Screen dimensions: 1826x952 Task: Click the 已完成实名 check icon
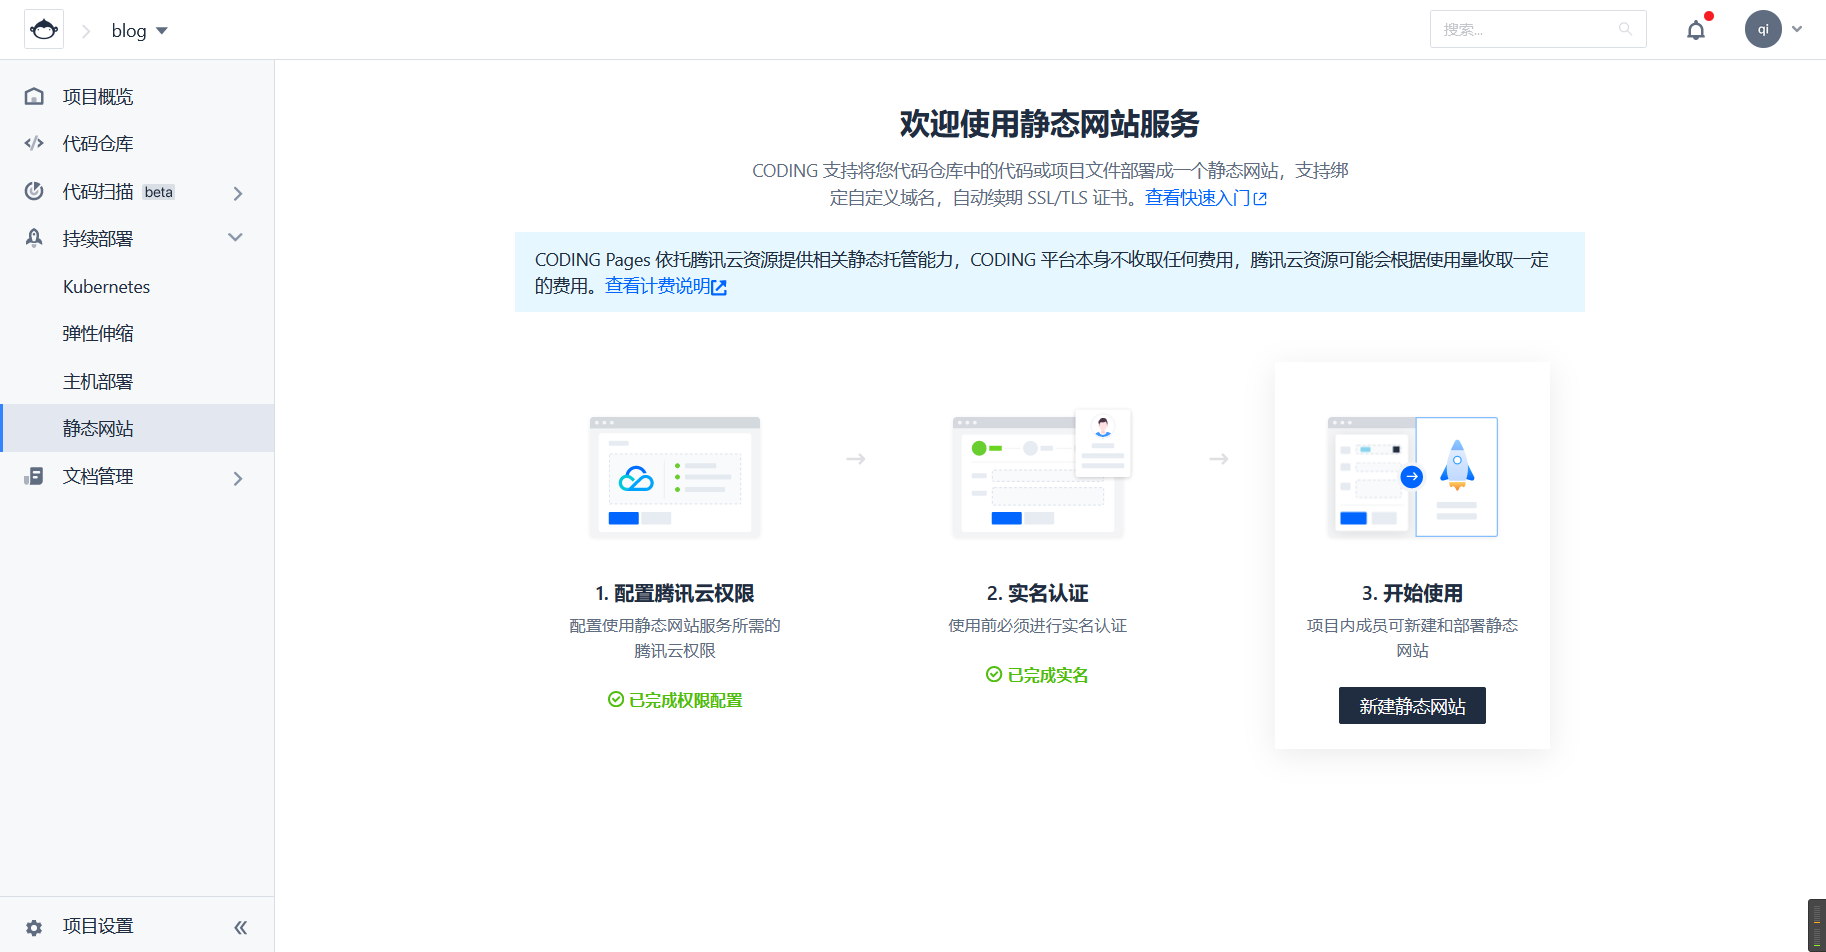(x=994, y=675)
